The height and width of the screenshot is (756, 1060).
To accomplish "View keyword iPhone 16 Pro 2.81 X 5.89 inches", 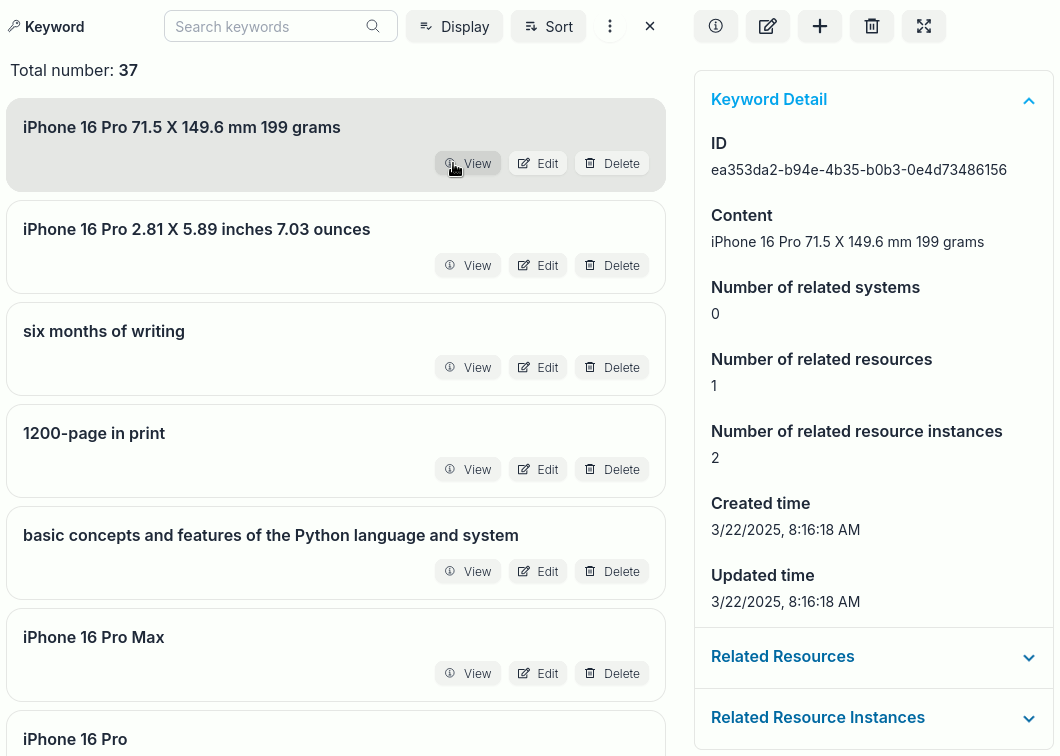I will [468, 266].
